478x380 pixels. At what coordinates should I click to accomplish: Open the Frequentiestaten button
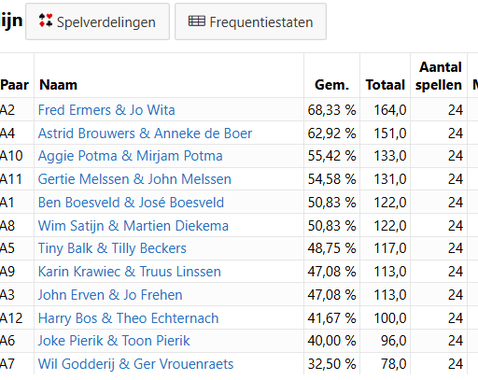251,22
